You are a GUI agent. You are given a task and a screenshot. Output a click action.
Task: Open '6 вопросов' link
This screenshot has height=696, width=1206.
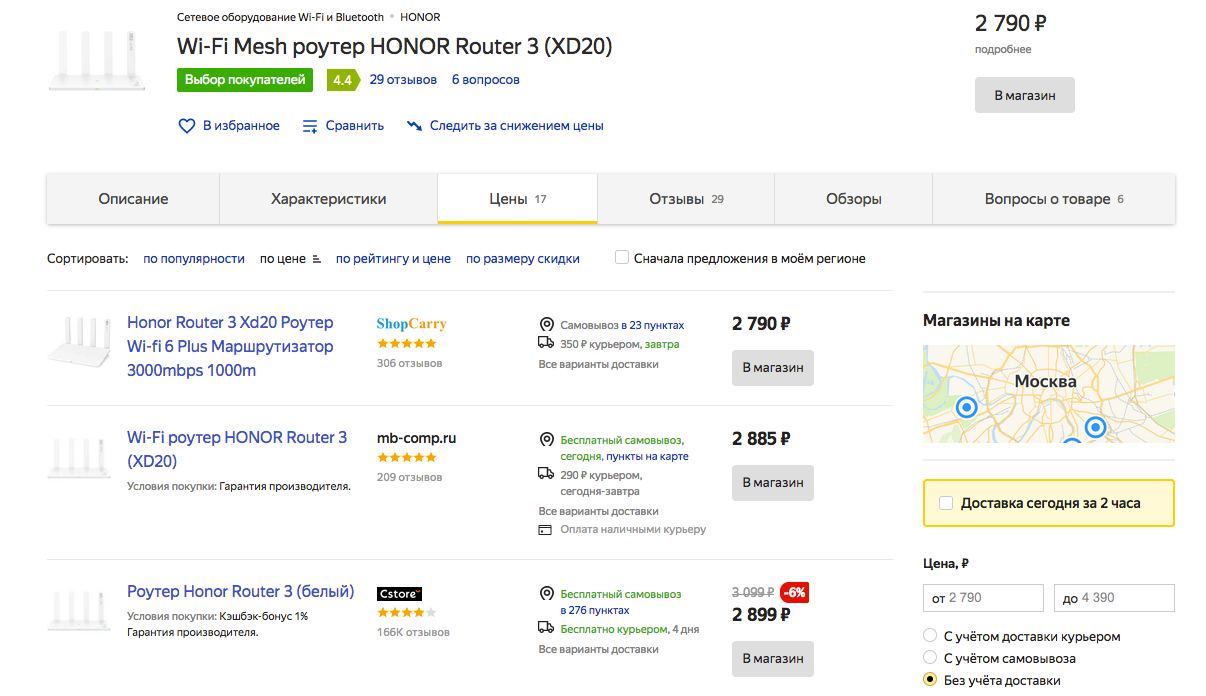[x=486, y=80]
